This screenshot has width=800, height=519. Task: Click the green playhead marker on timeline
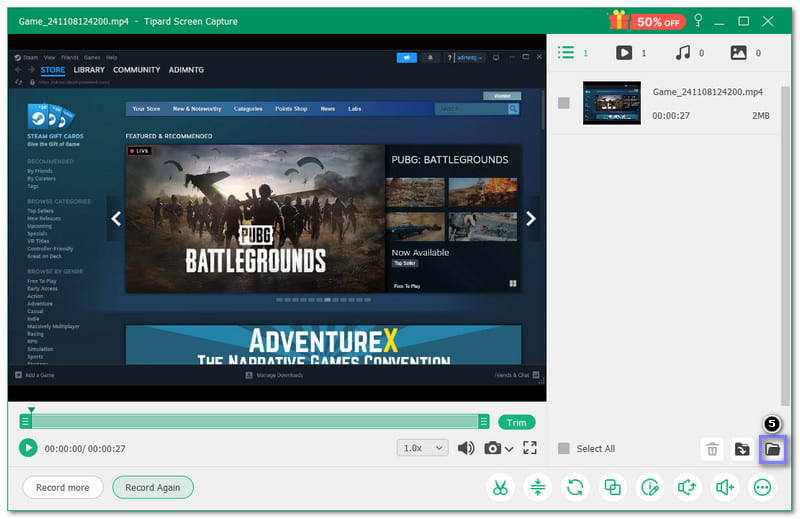click(x=31, y=410)
